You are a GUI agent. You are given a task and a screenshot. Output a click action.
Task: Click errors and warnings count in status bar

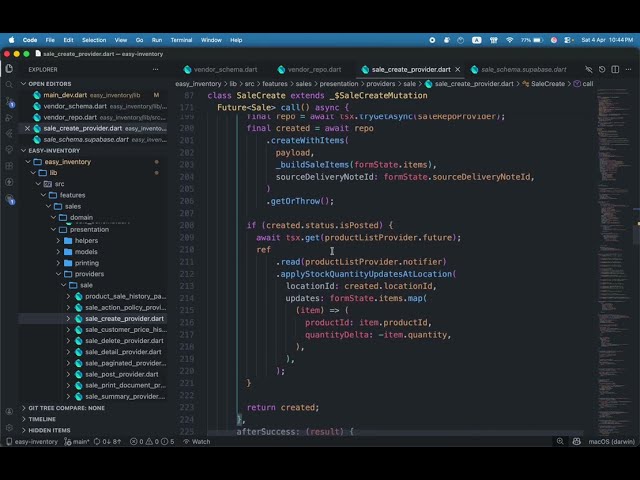pyautogui.click(x=152, y=441)
